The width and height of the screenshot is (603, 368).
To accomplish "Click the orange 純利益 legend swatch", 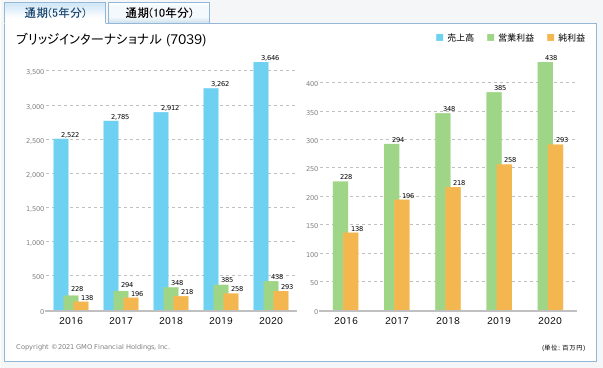I will coord(550,37).
